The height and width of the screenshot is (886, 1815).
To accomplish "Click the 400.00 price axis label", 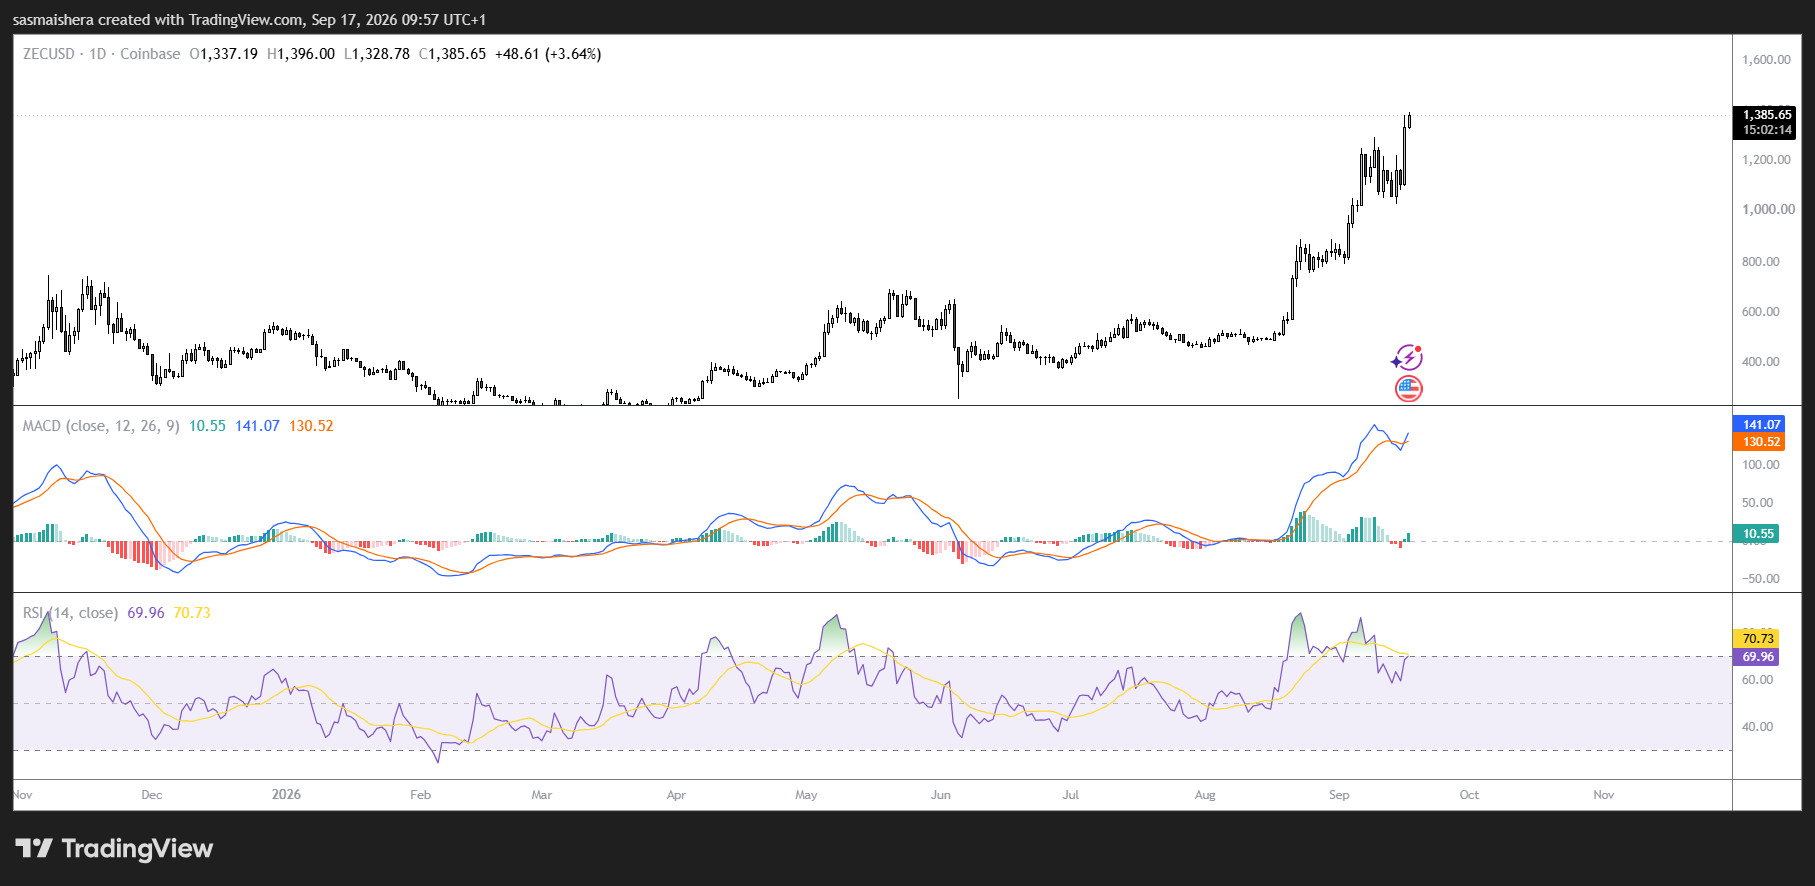I will pos(1760,362).
